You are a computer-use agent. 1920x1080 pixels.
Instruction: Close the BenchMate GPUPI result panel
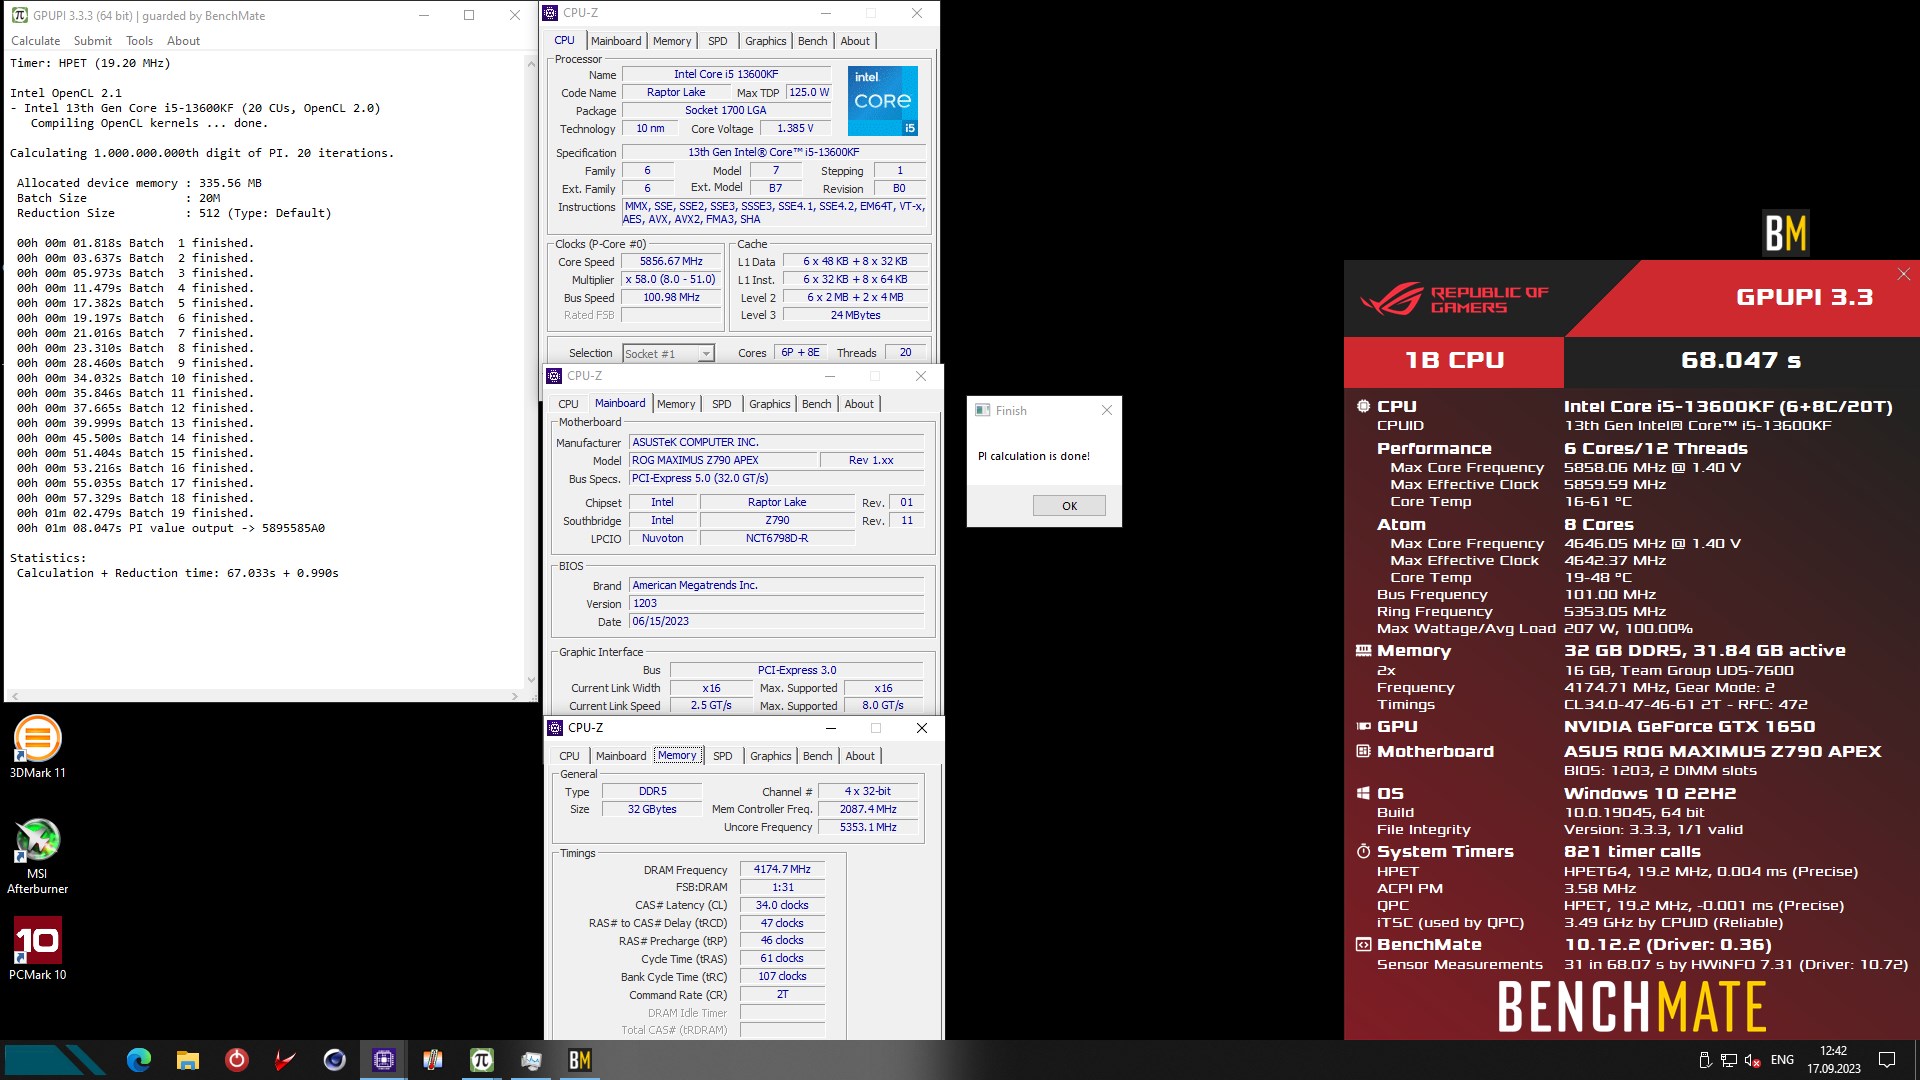coord(1904,274)
